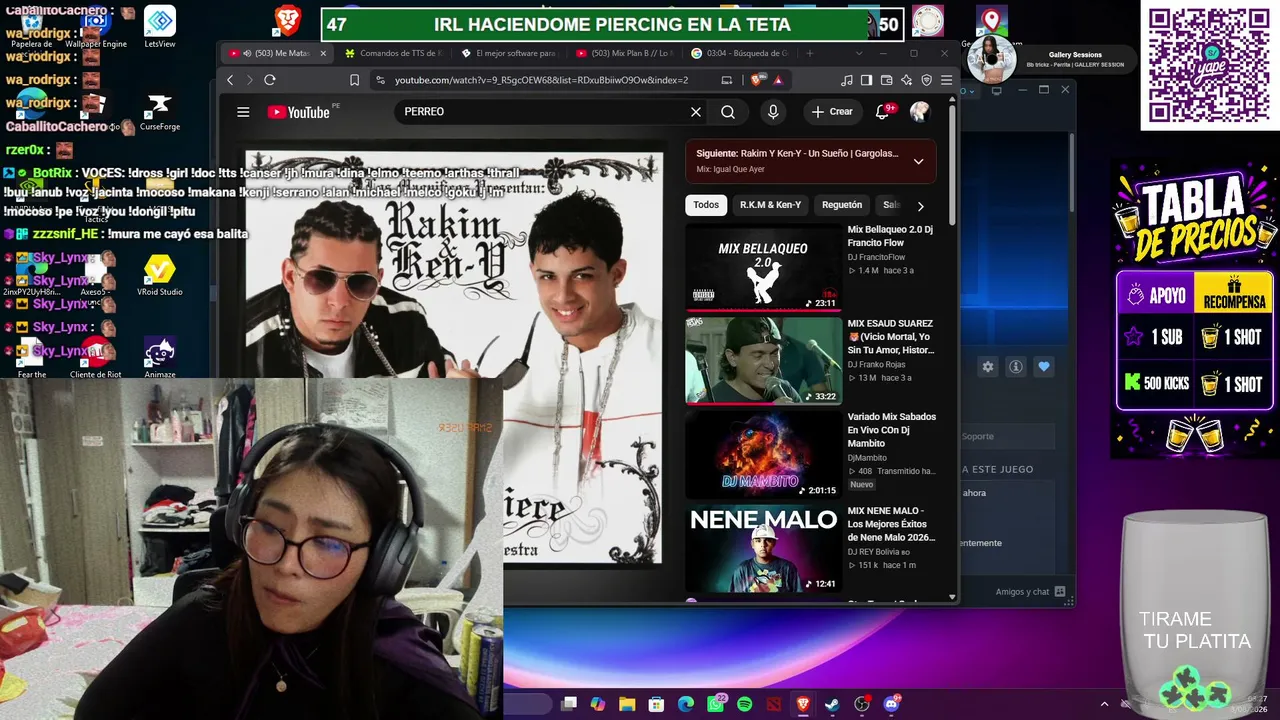Open the Brave Rewards triangle icon
1280x720 pixels.
click(777, 80)
